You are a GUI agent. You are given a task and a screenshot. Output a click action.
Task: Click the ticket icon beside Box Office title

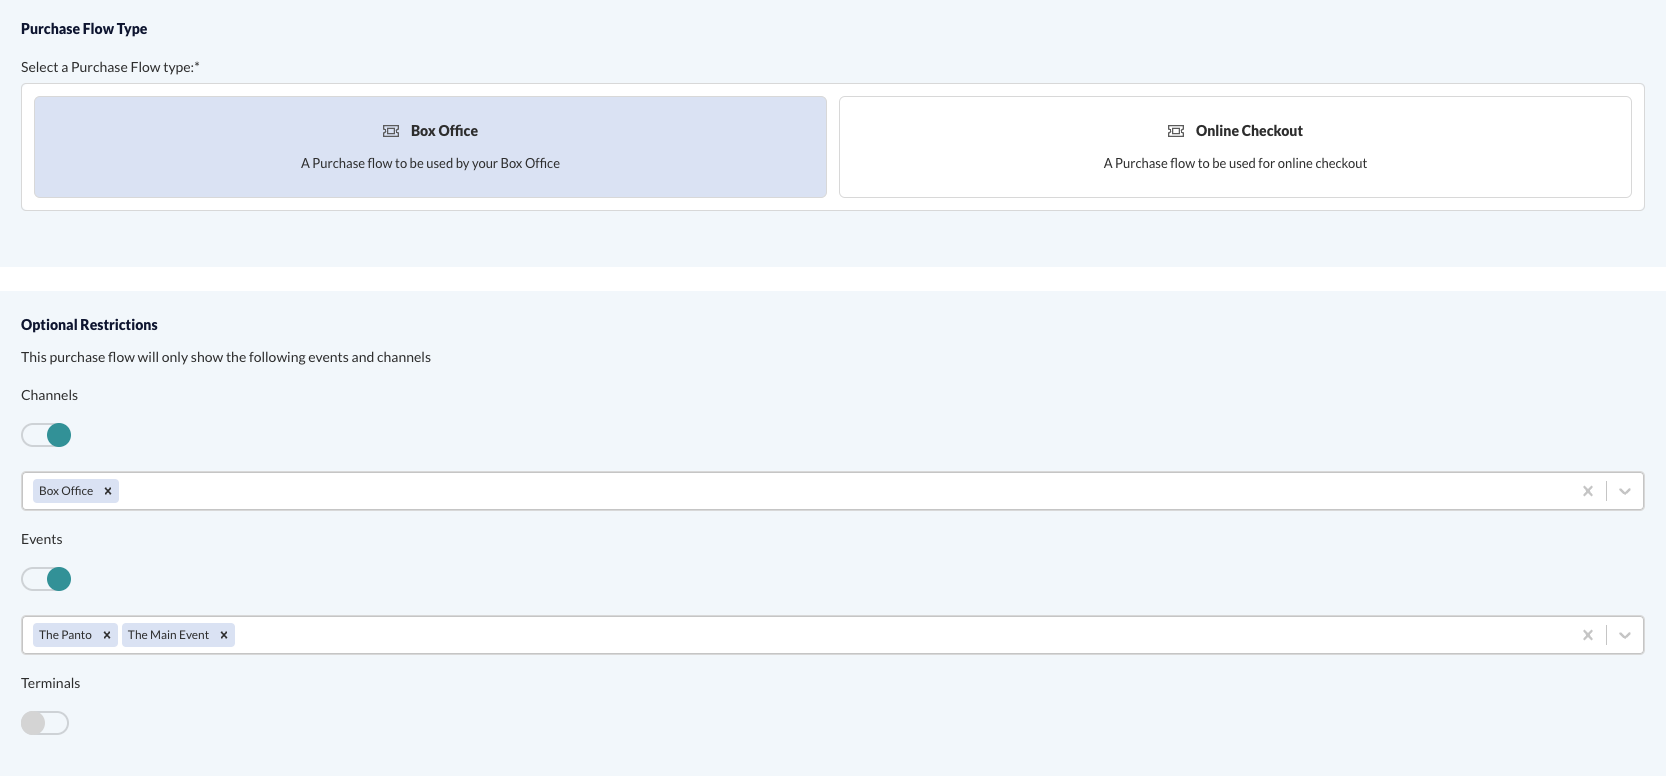point(391,131)
